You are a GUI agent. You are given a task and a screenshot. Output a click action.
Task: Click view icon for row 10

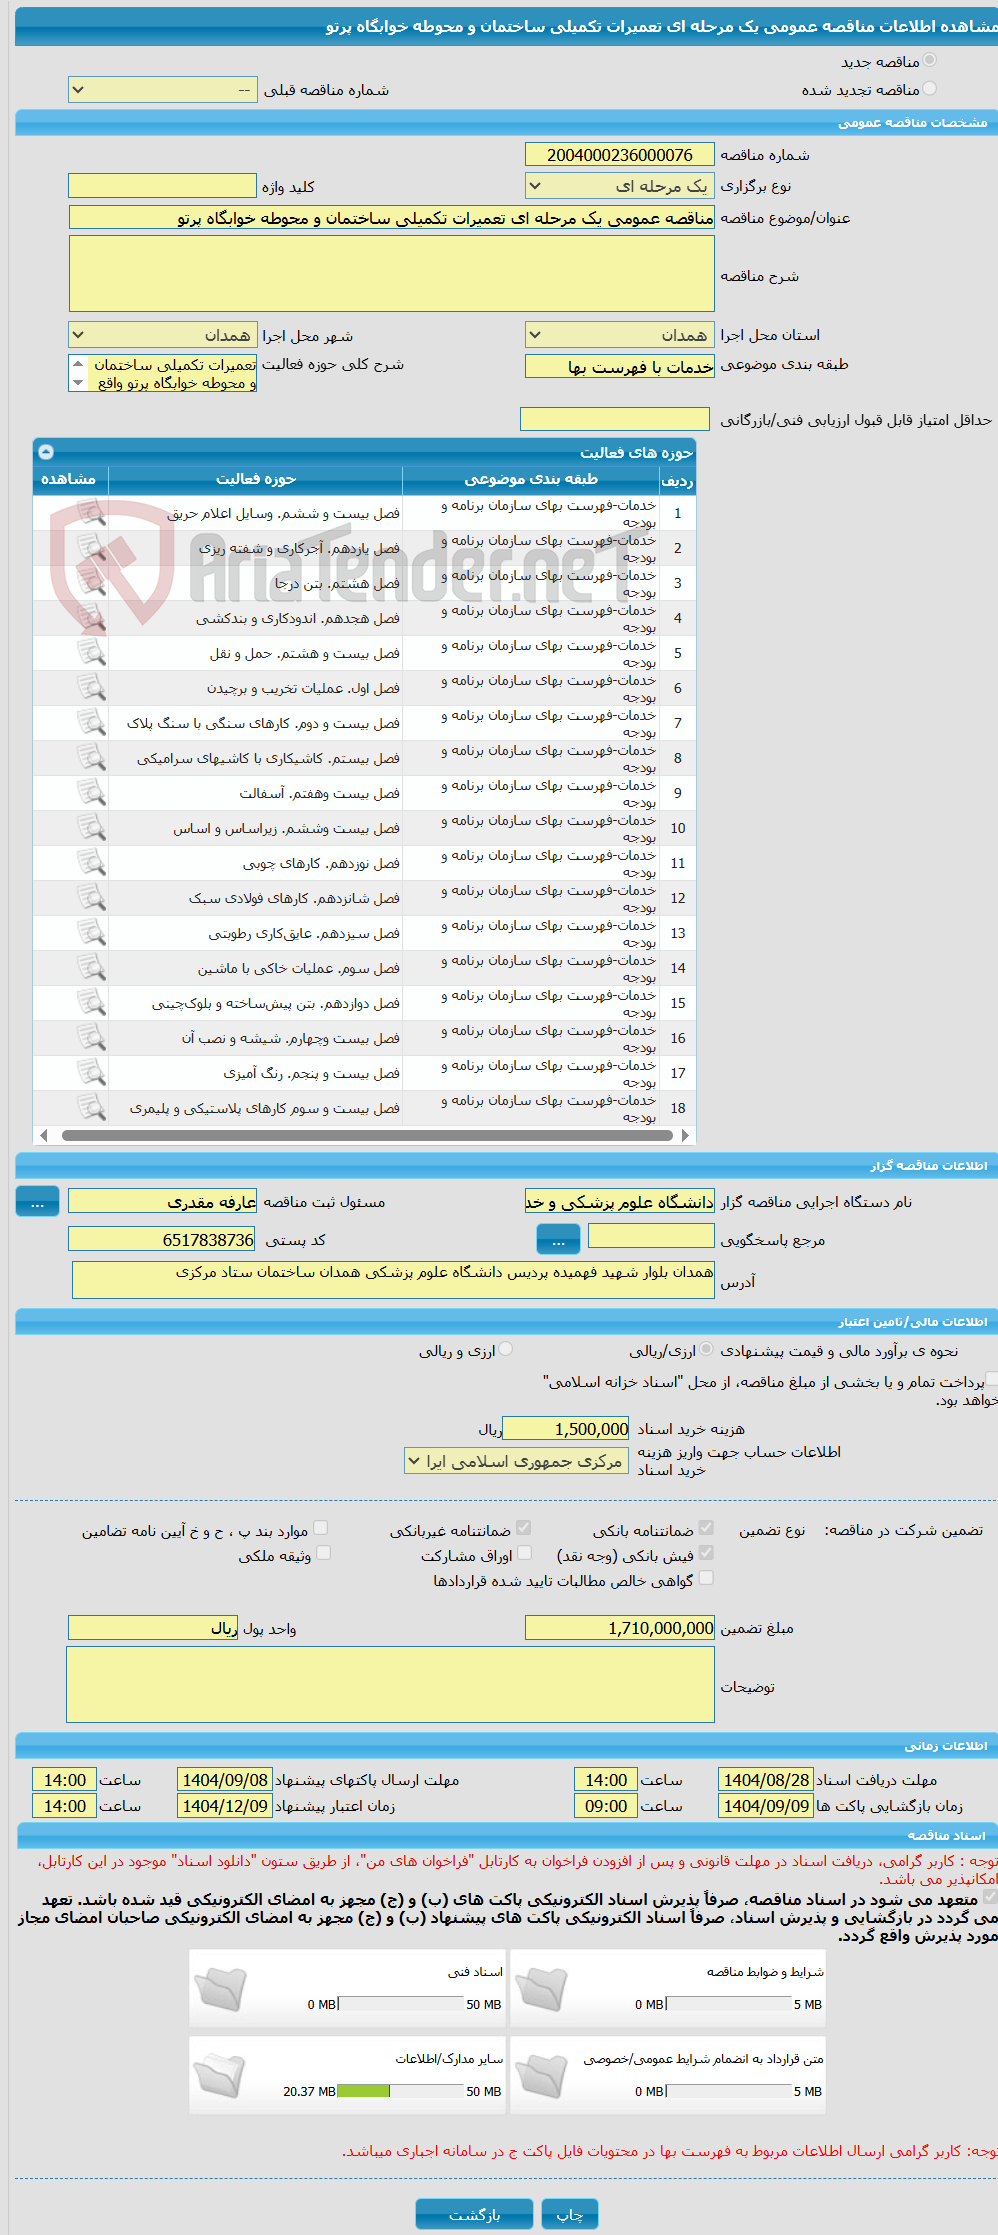pos(91,828)
